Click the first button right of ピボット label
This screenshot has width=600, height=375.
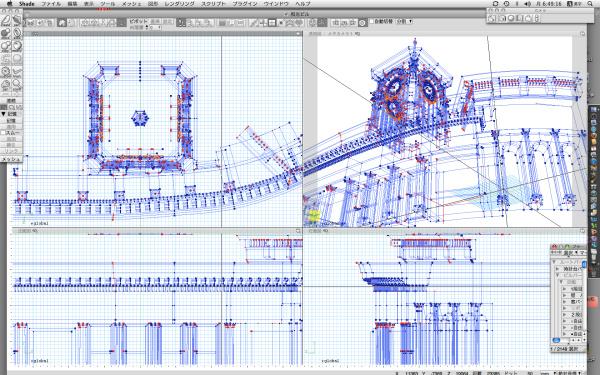coord(155,21)
